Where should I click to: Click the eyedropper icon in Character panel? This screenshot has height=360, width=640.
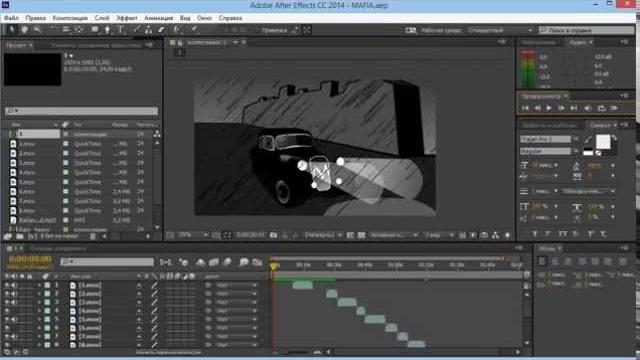[587, 140]
